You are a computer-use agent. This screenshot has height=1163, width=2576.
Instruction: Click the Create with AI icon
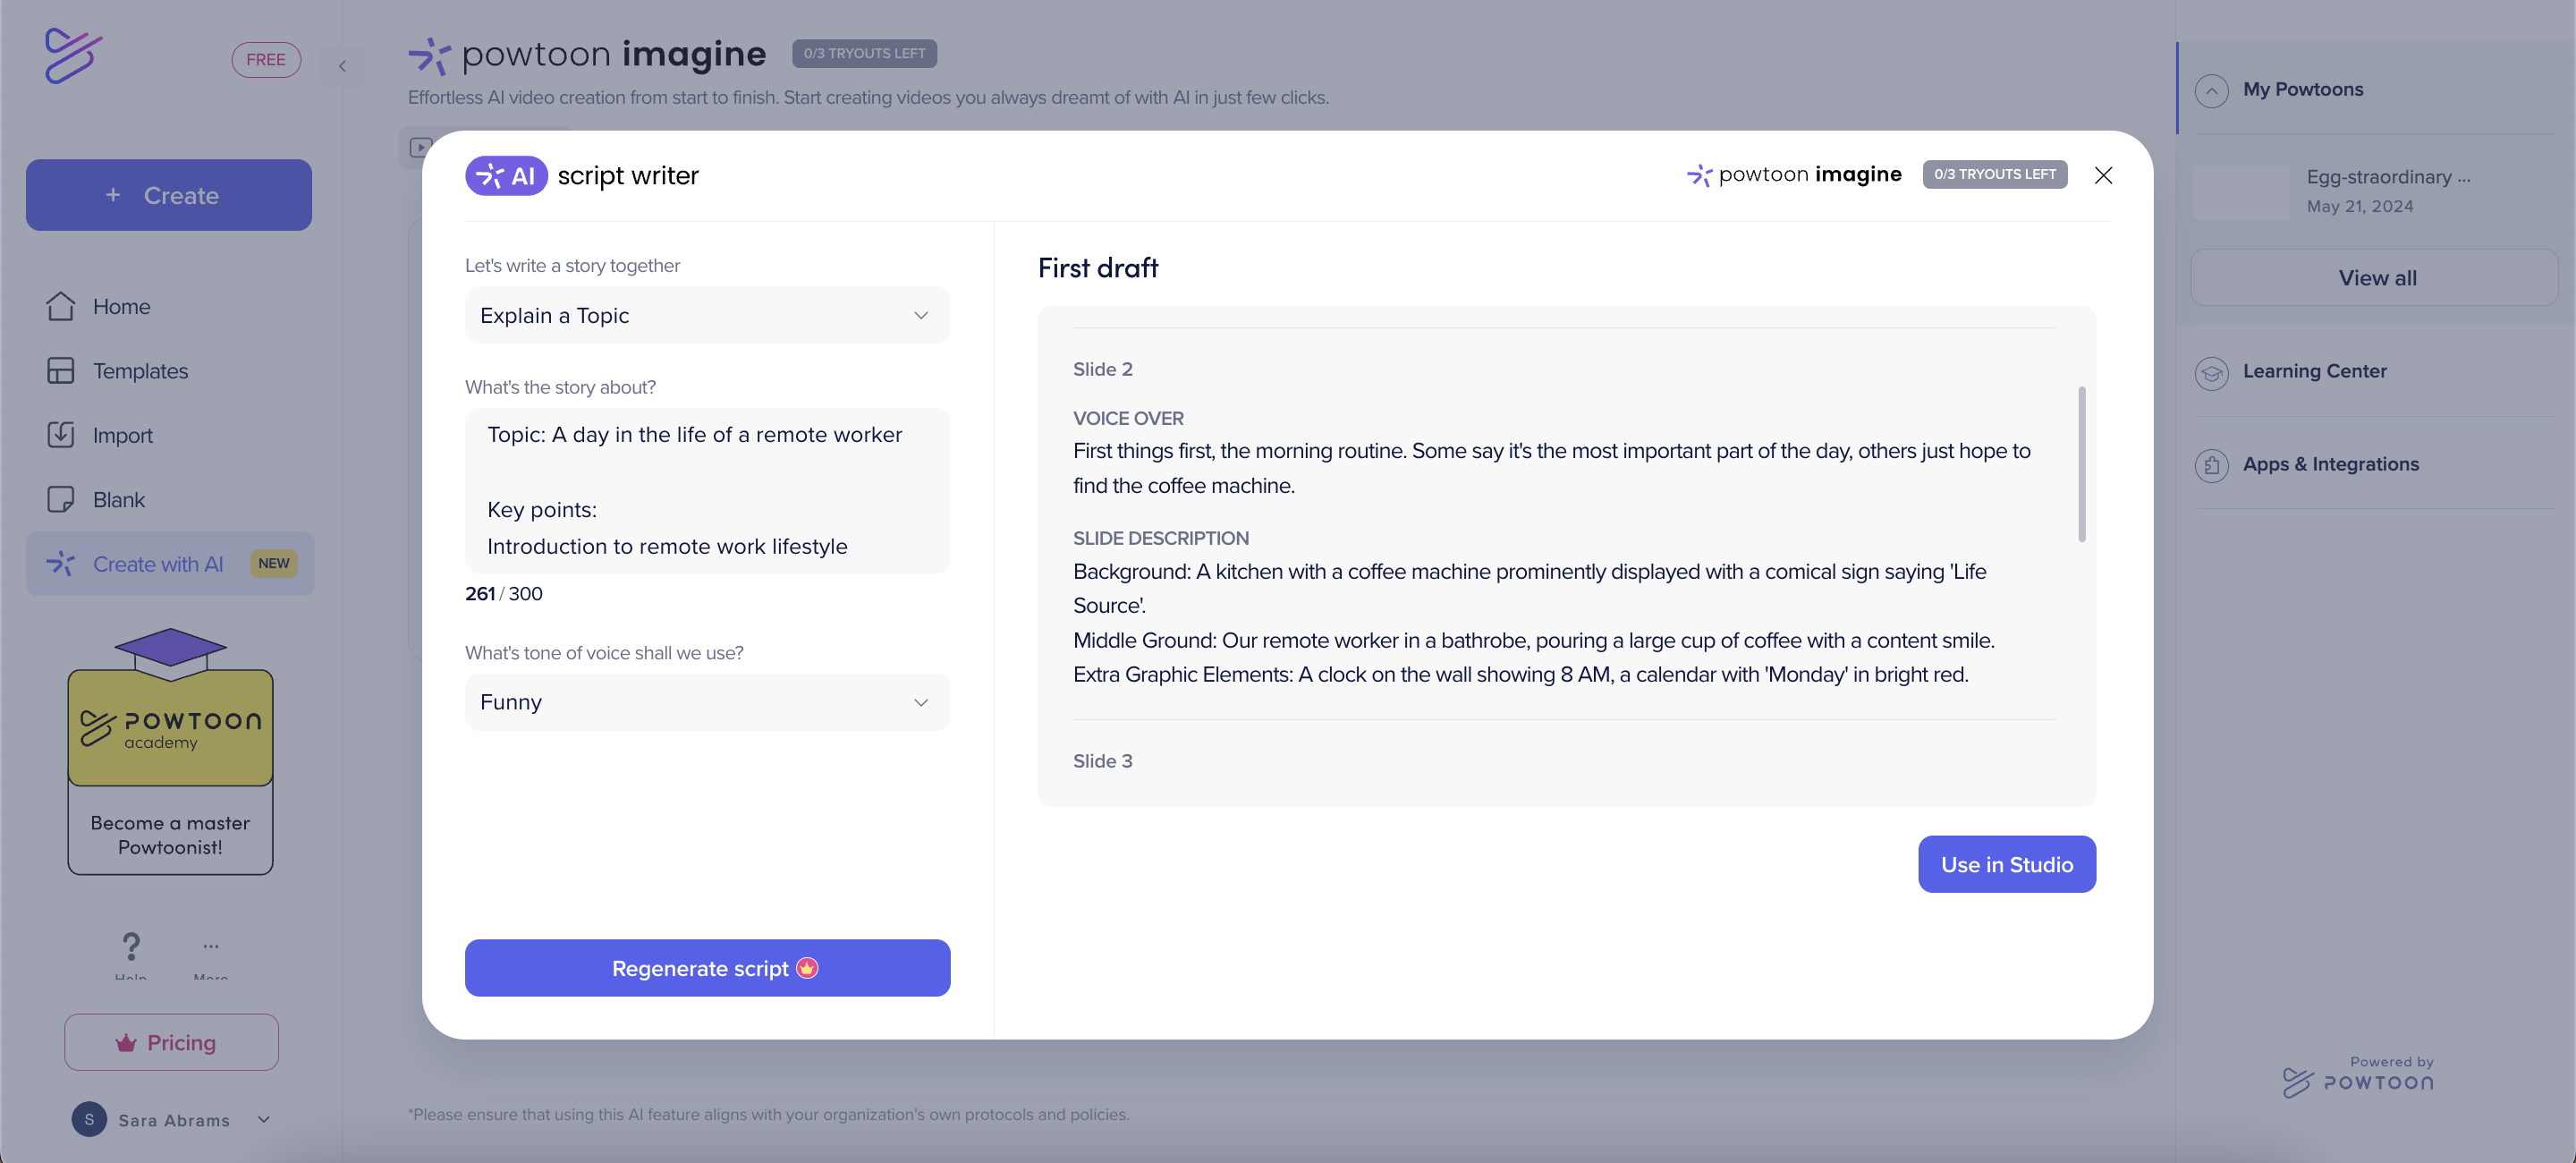(61, 562)
